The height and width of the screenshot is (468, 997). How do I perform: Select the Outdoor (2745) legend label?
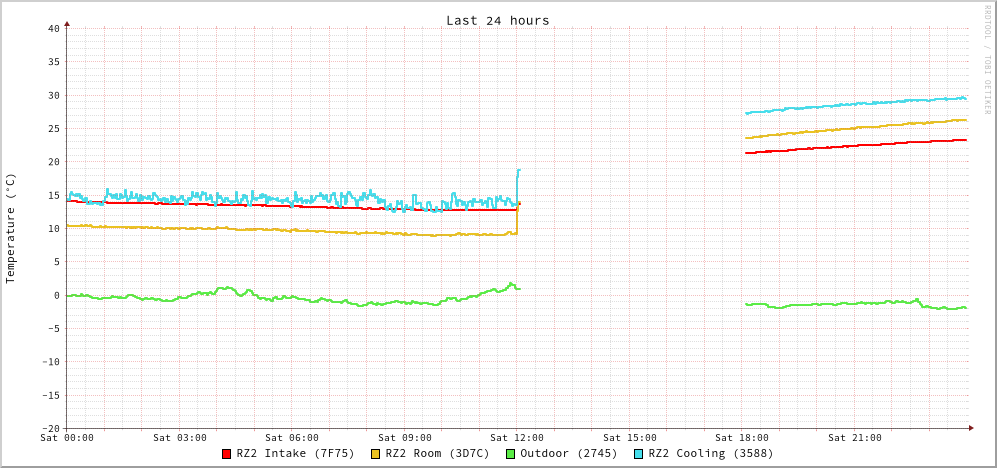(x=568, y=453)
